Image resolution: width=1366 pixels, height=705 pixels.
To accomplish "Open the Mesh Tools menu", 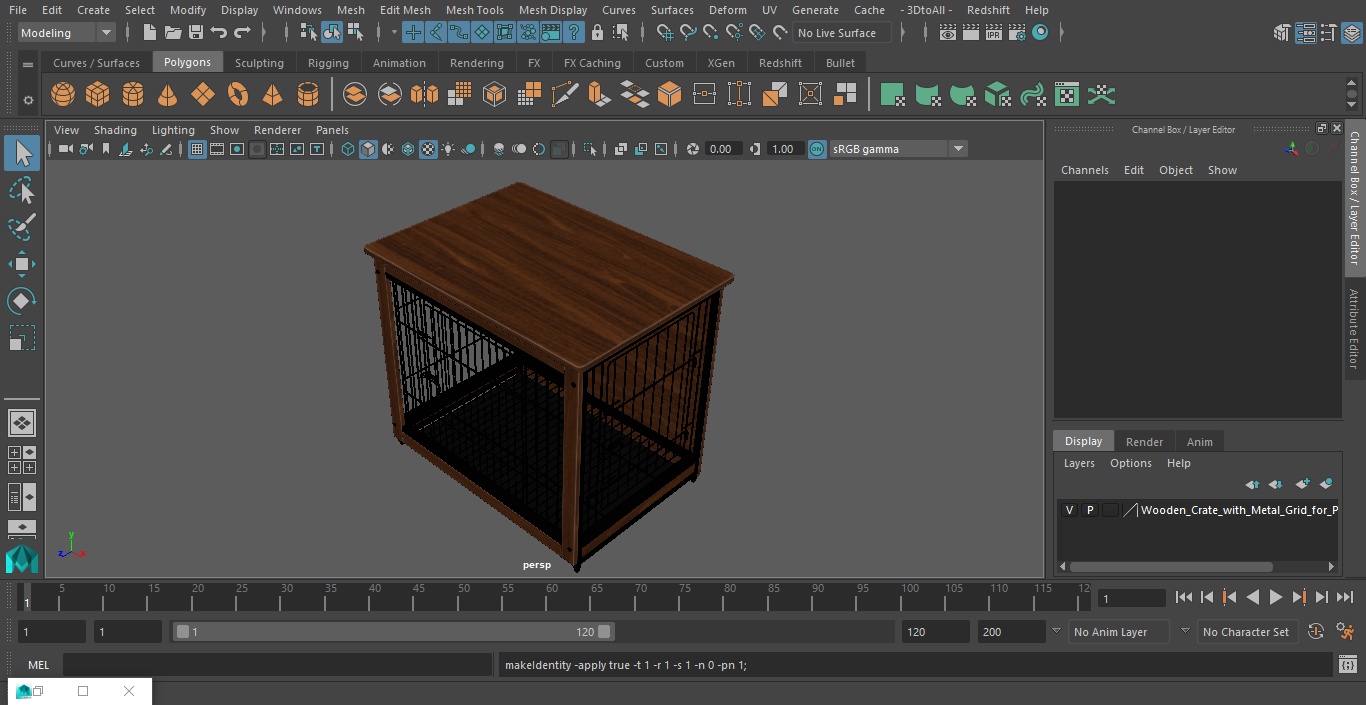I will tap(474, 10).
